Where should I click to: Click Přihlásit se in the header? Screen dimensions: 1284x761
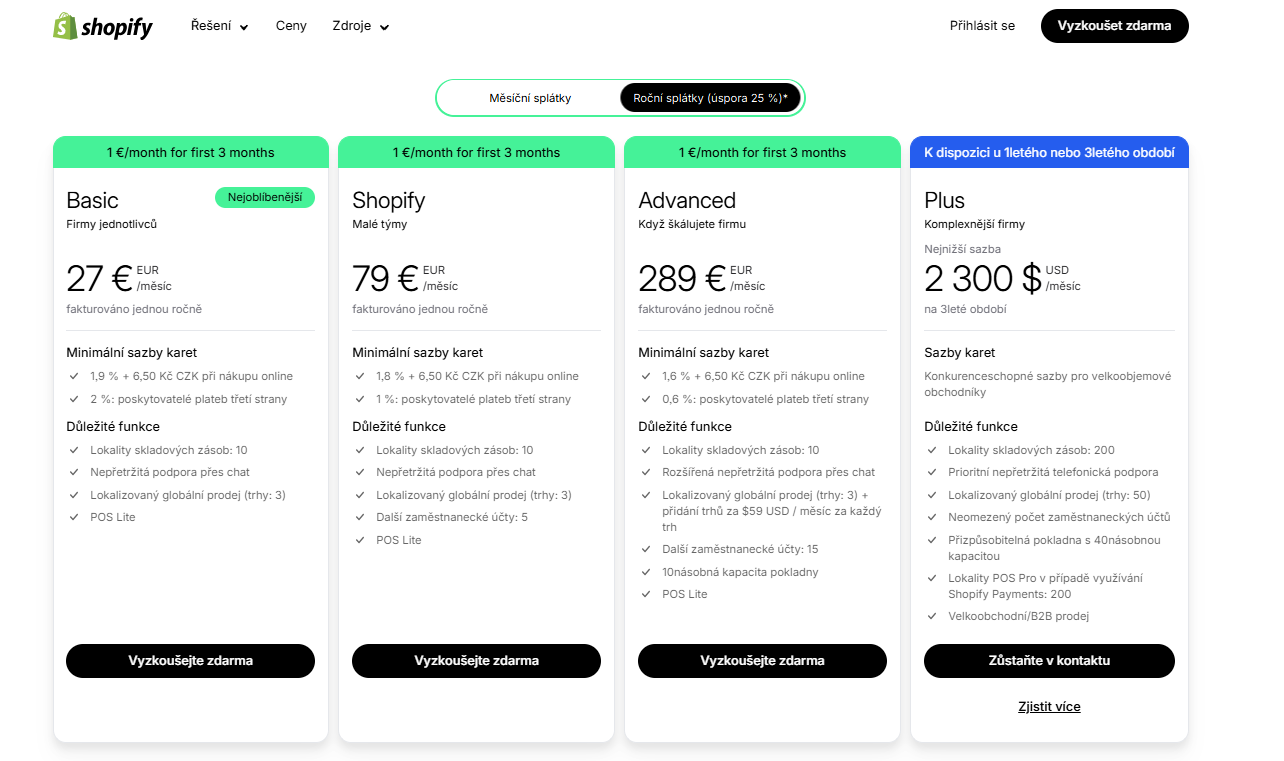[982, 26]
